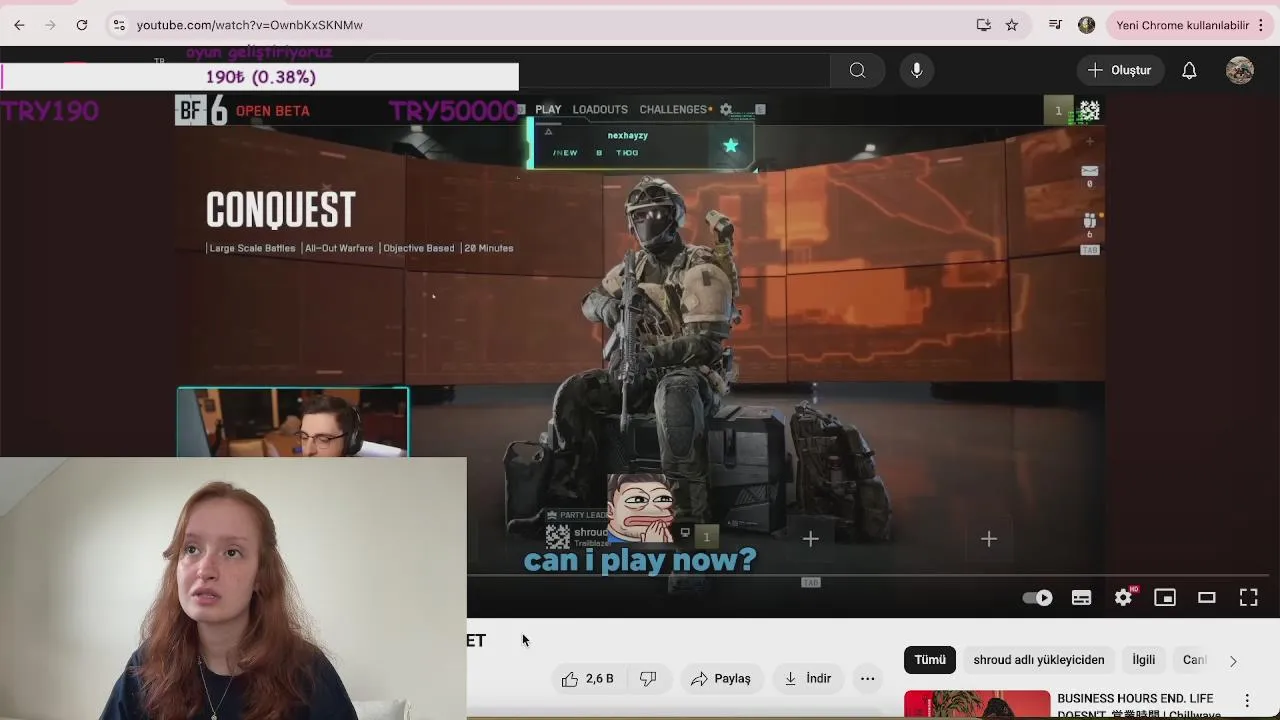
Task: Open Chrome media controls icon
Action: [1055, 25]
